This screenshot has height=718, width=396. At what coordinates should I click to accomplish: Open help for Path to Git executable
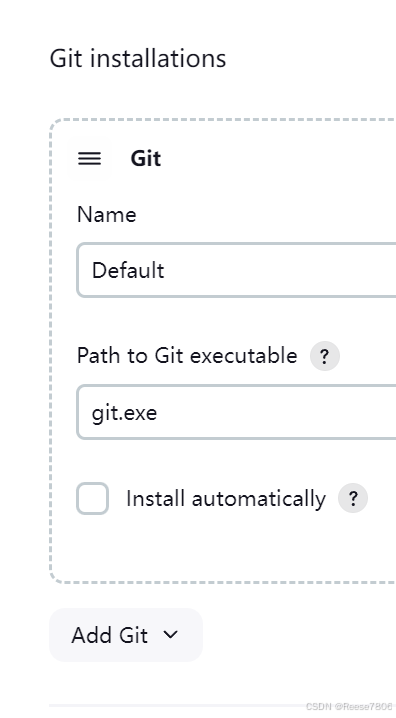tap(325, 356)
